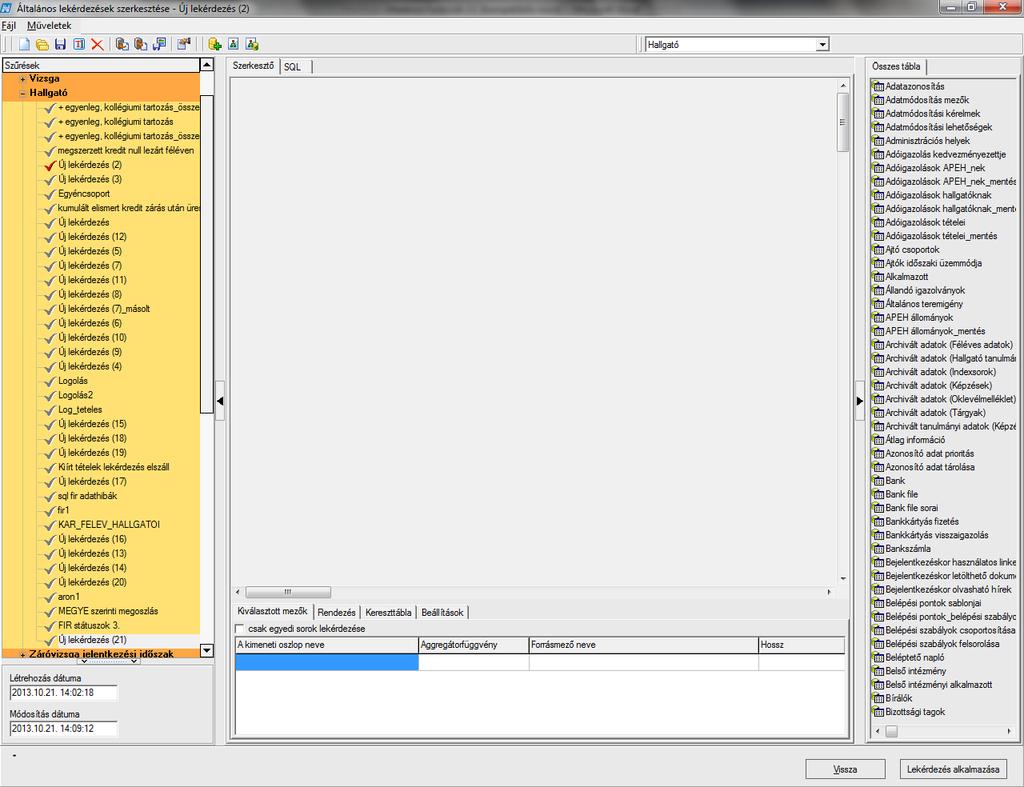The height and width of the screenshot is (787, 1024).
Task: Click the Vissza button
Action: 845,769
